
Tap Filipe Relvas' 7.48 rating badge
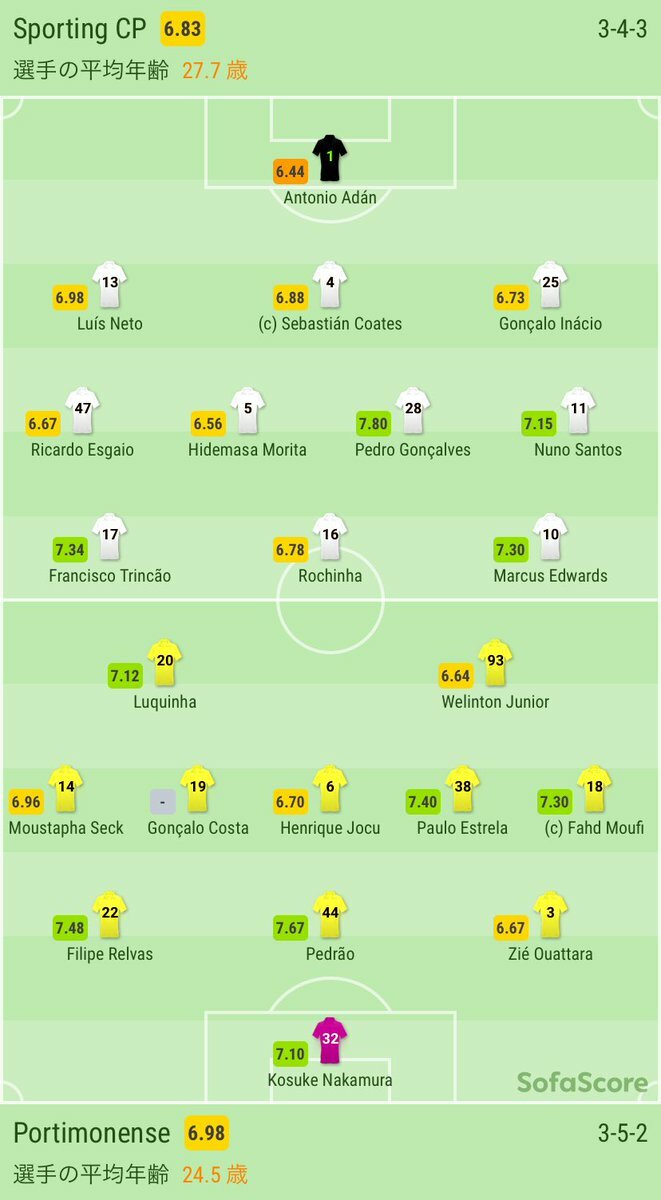click(x=70, y=928)
